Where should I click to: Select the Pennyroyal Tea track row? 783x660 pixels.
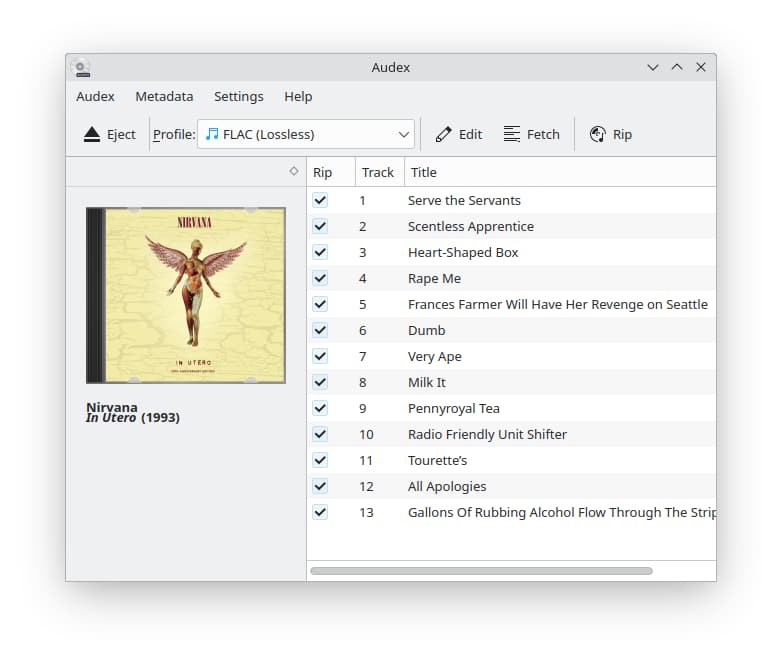click(x=454, y=408)
